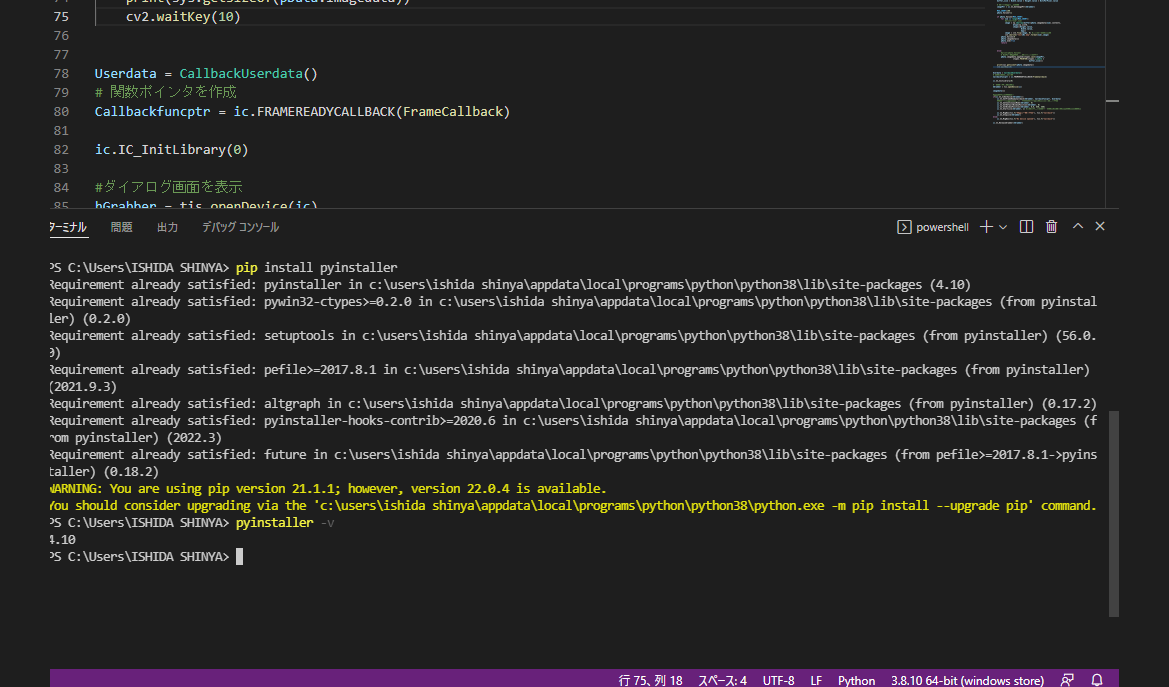Click the Userdata = CallbackUserdata() line
Screen dimensions: 1169x687
coord(206,73)
